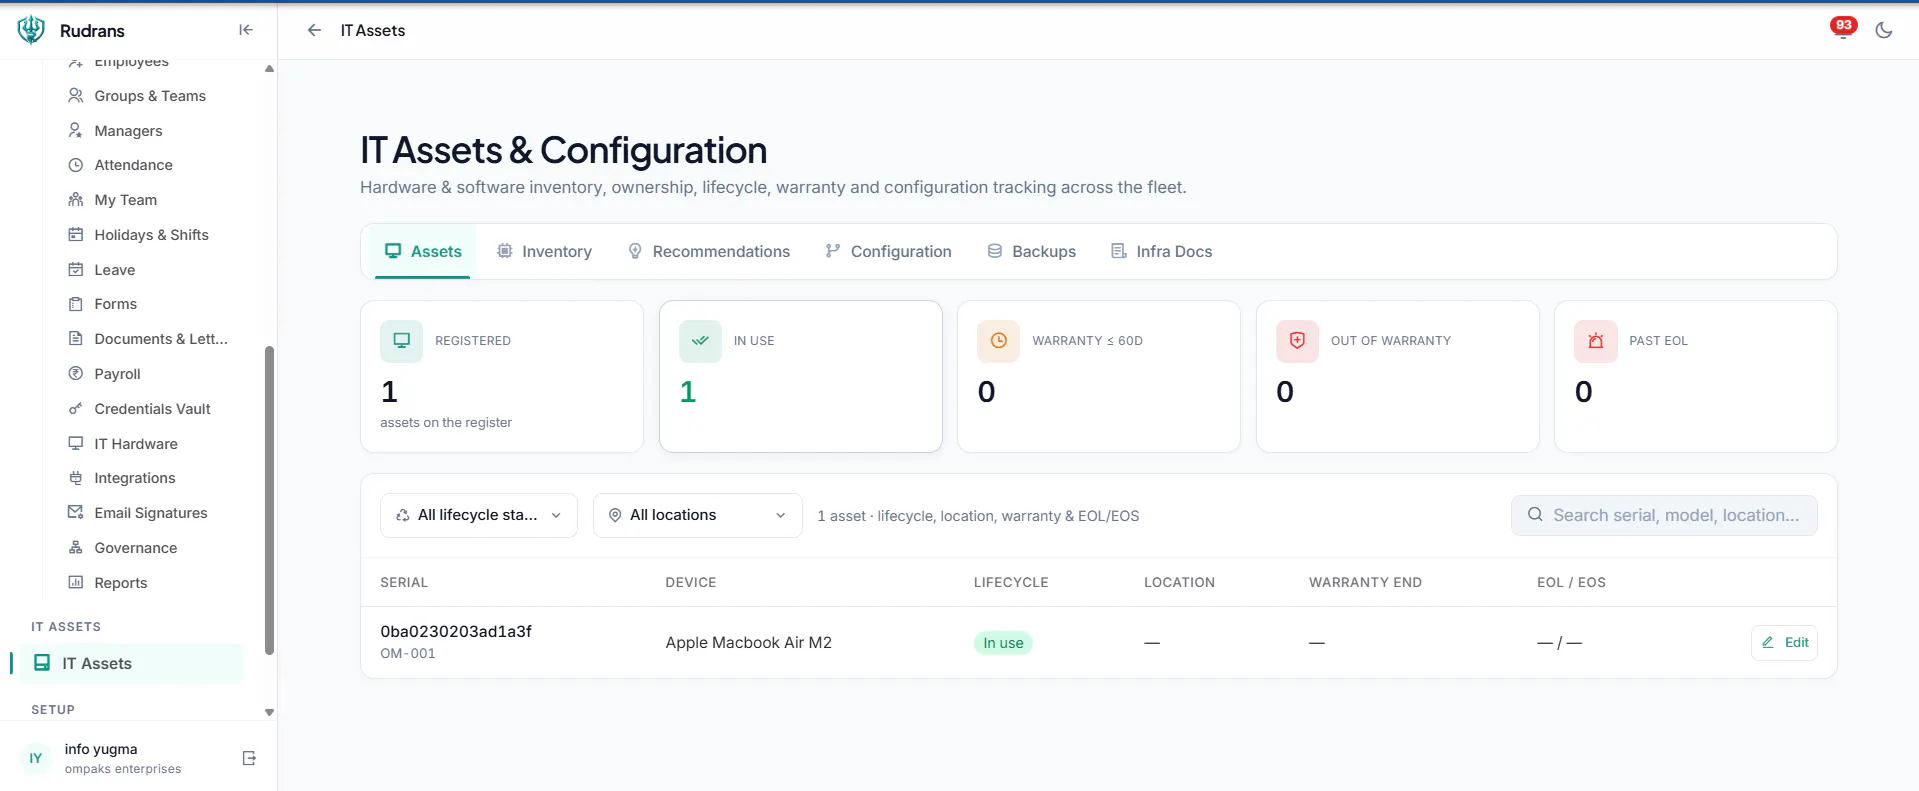This screenshot has width=1919, height=791.
Task: Click the IT Assets sidebar icon
Action: click(42, 663)
